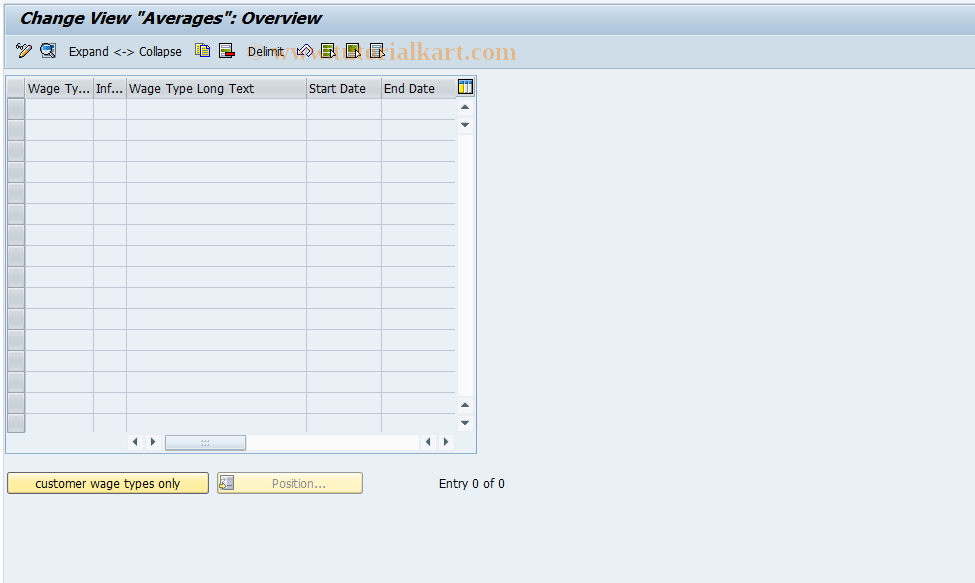The width and height of the screenshot is (975, 583).
Task: Click left horizontal scroll right arrow
Action: pos(153,442)
